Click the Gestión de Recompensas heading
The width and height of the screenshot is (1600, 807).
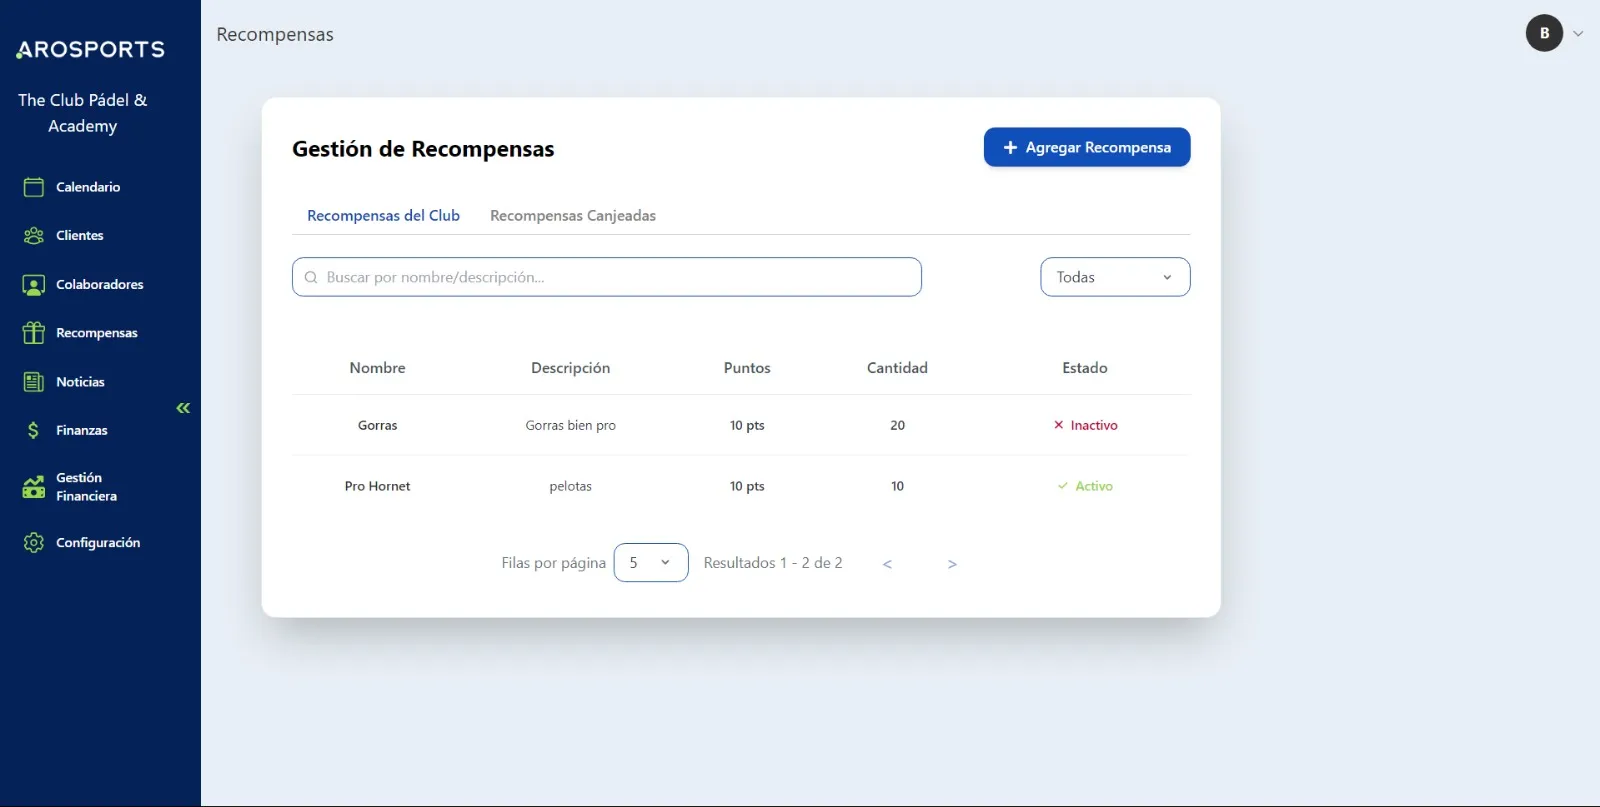[x=423, y=149]
